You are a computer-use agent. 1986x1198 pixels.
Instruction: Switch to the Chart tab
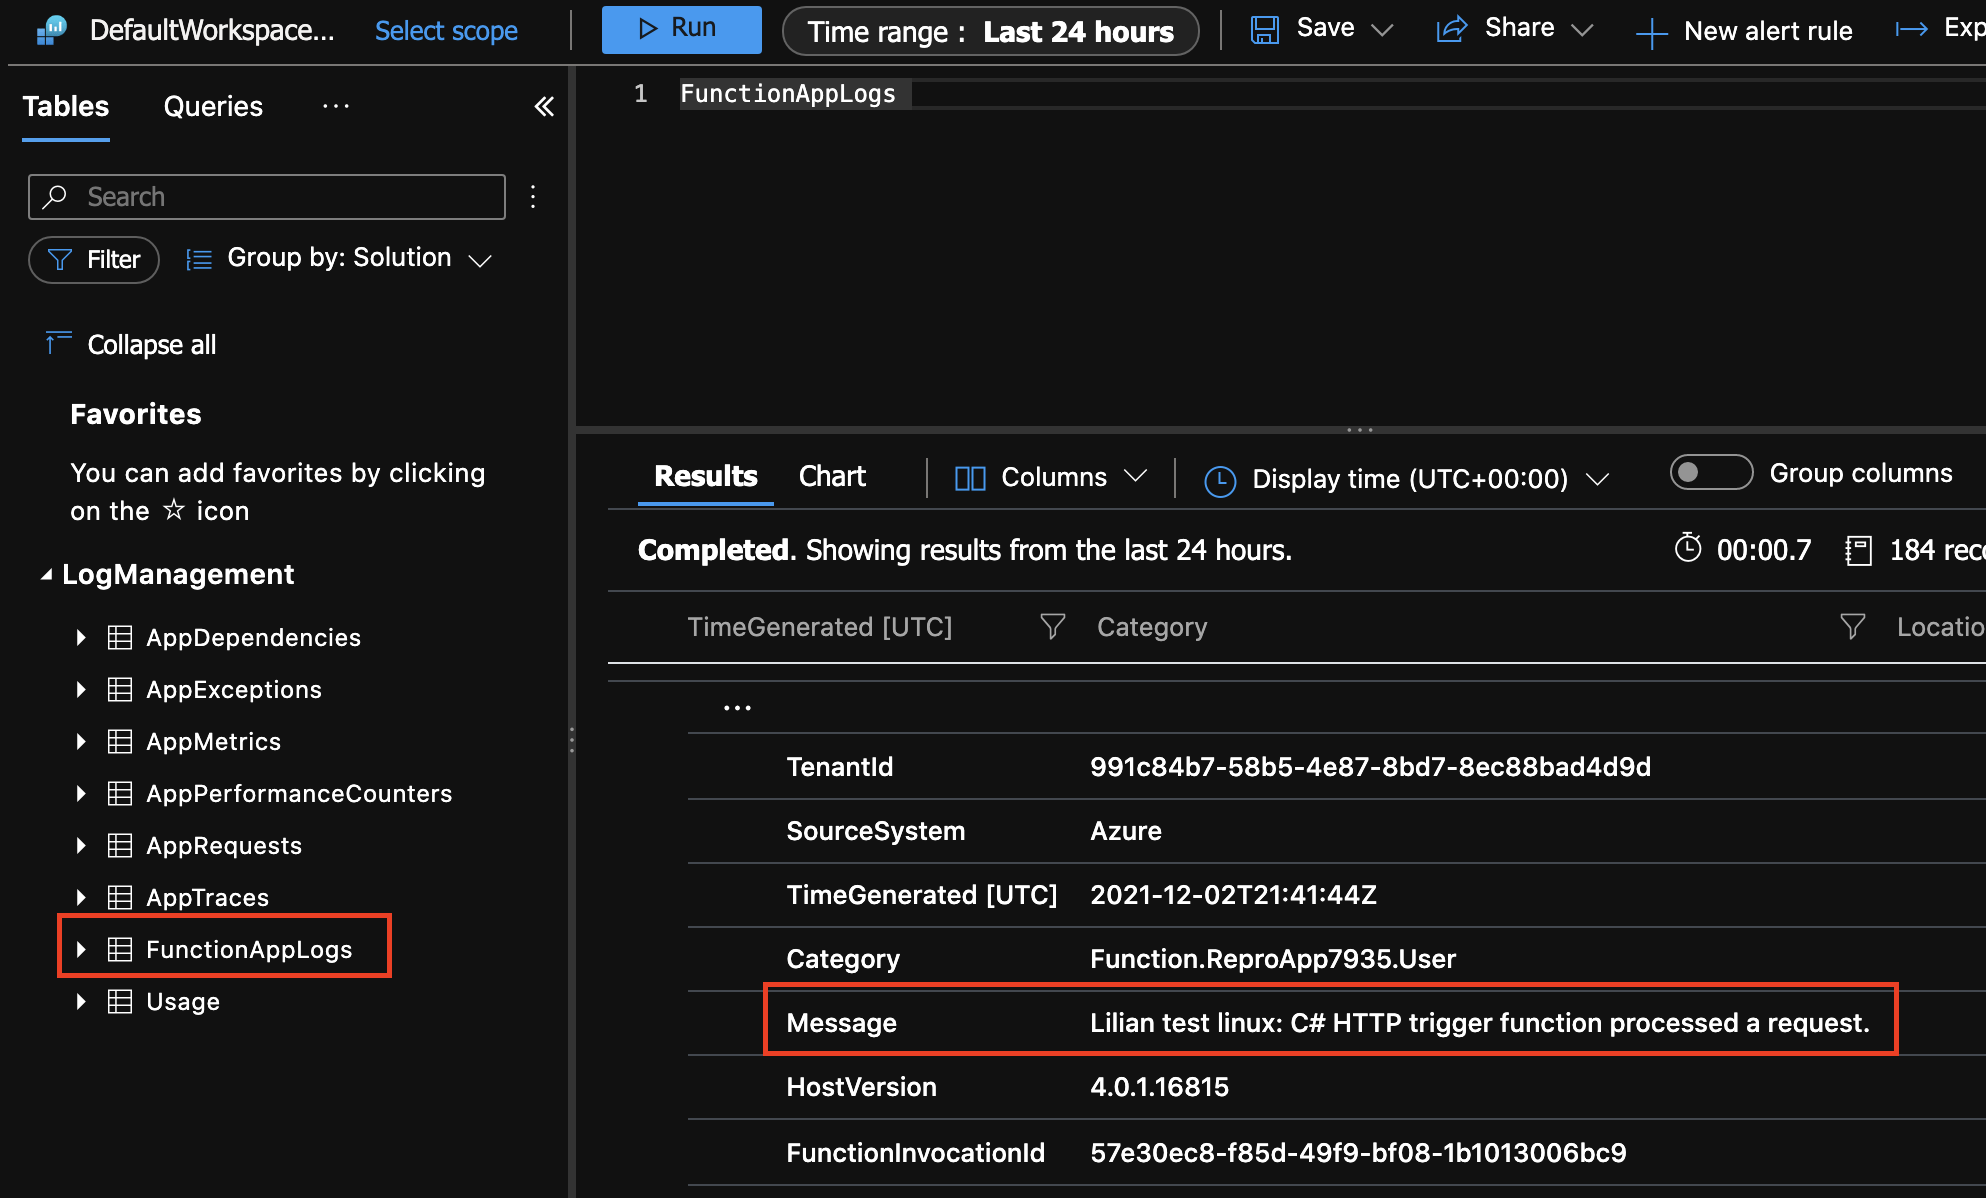[x=831, y=476]
